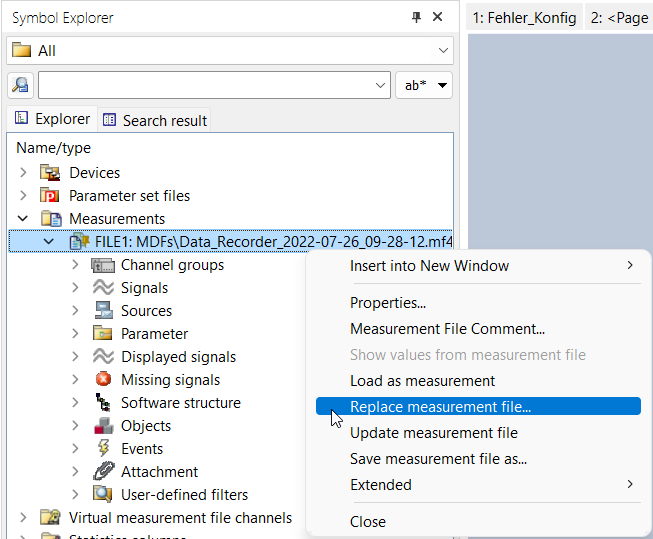Close the Symbol Explorer panel
Viewport: 653px width, 539px height.
(437, 17)
